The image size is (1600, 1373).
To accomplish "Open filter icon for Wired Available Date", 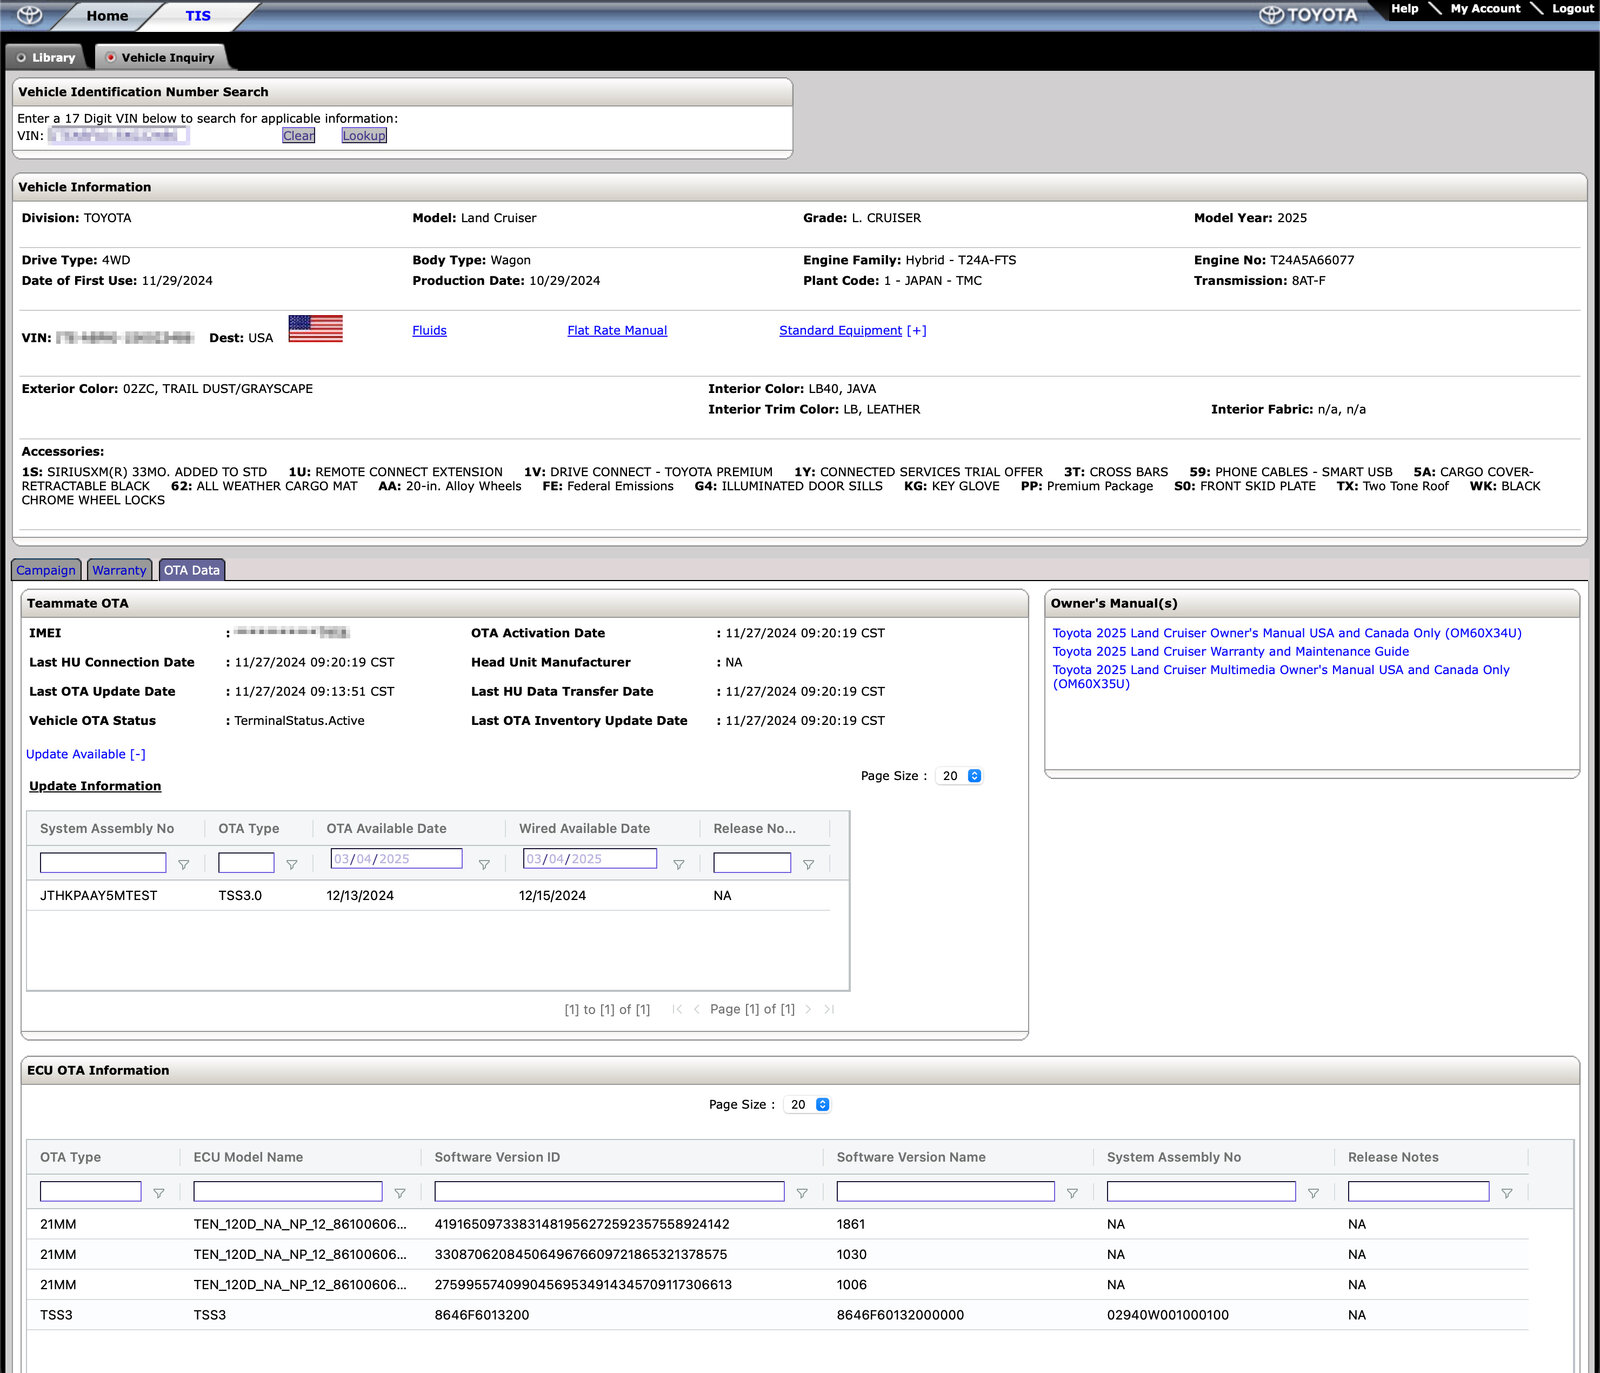I will (x=678, y=864).
